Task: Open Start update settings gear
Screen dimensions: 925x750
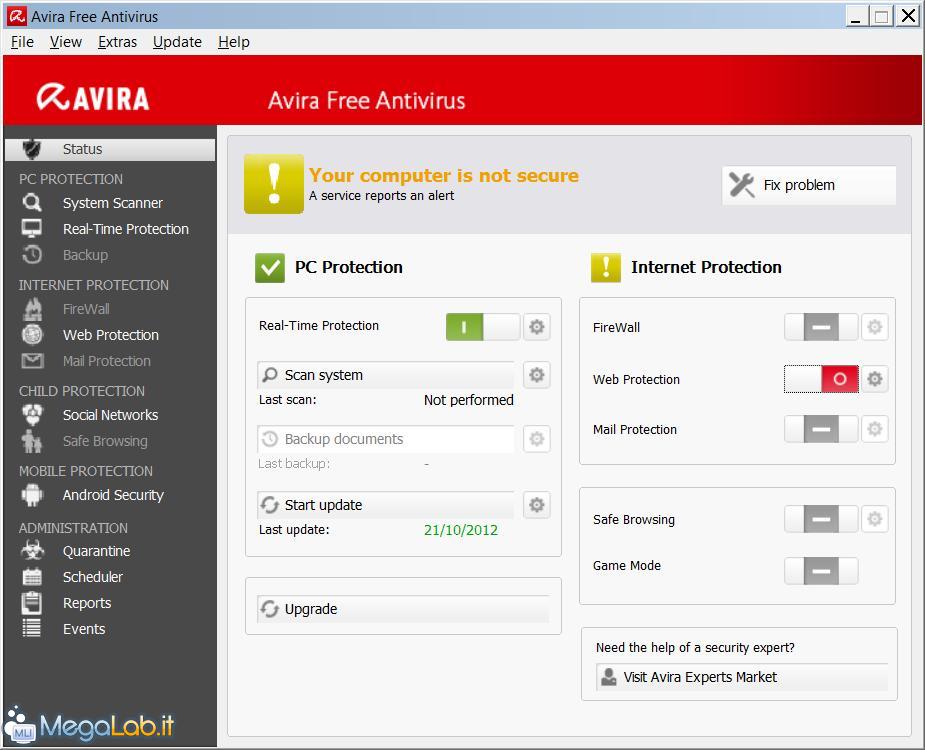Action: tap(536, 505)
